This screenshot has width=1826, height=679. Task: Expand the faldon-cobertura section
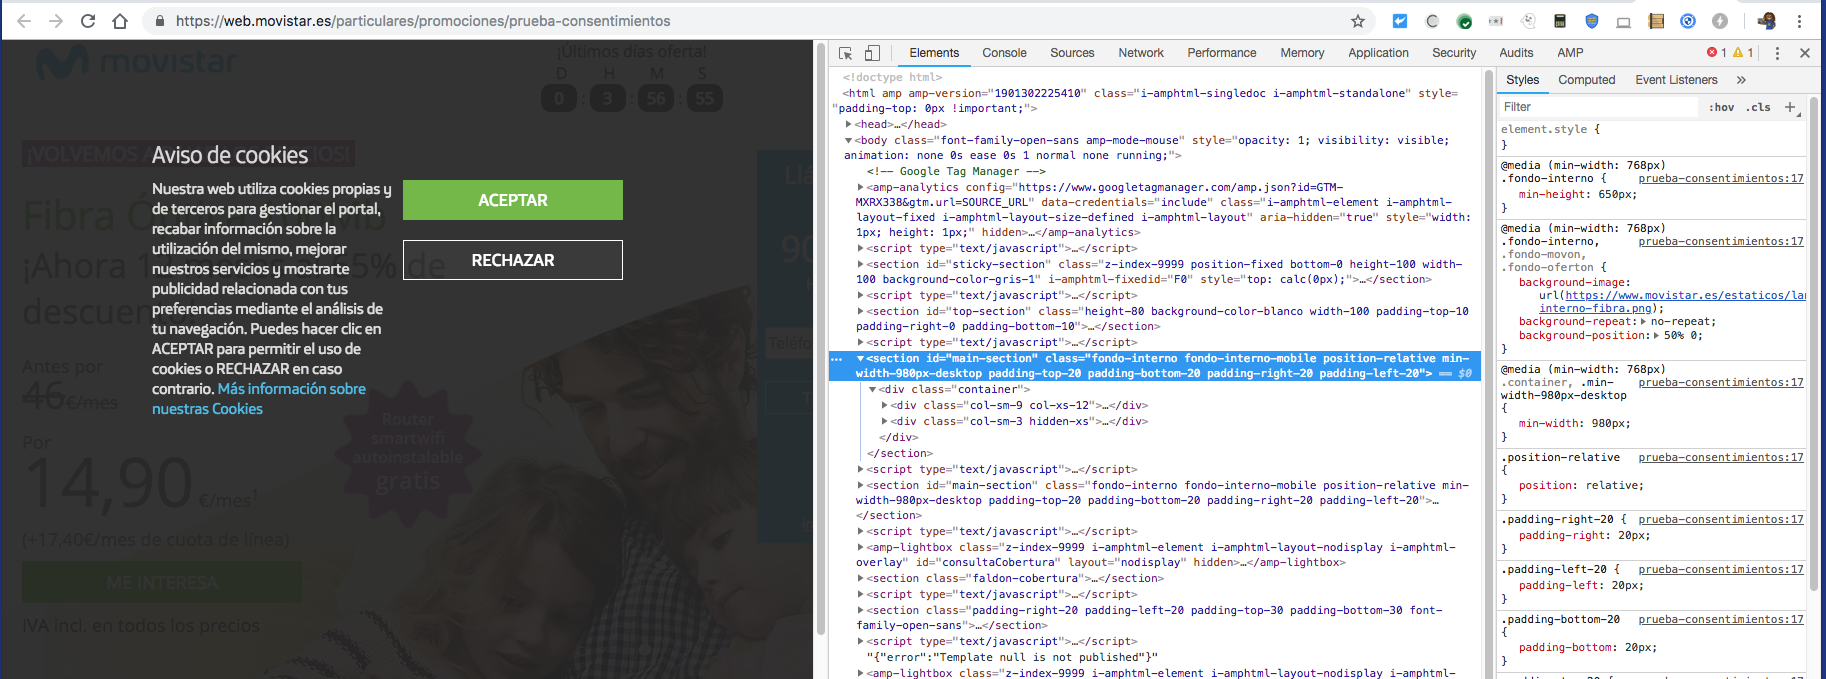861,579
